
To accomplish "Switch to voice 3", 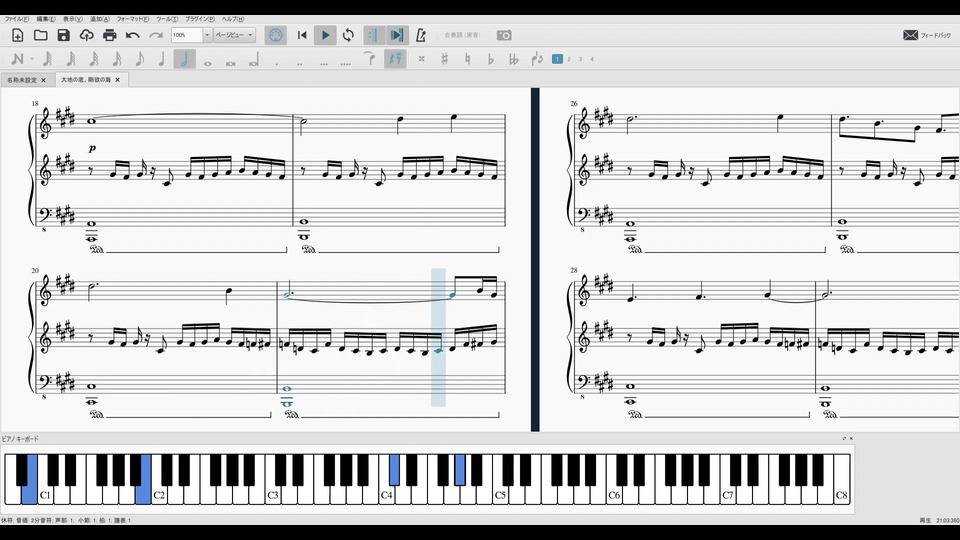I will click(580, 59).
